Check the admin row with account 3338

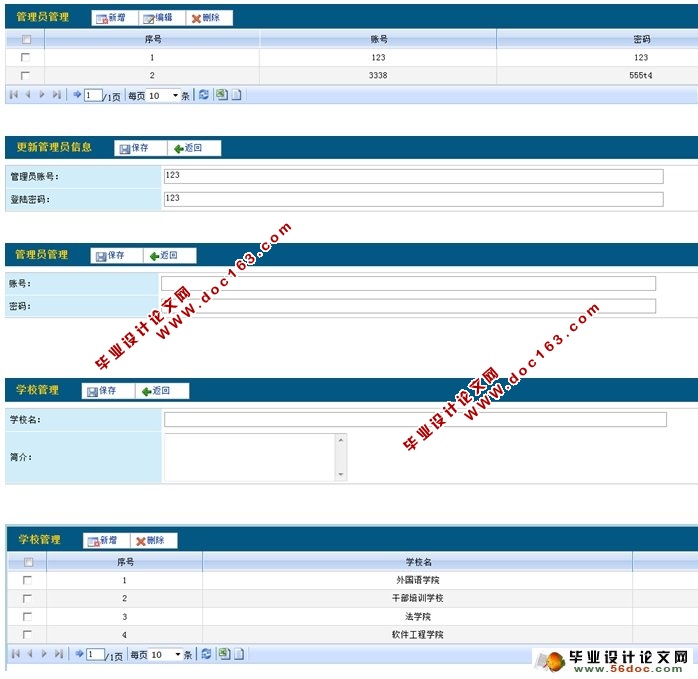pos(25,75)
